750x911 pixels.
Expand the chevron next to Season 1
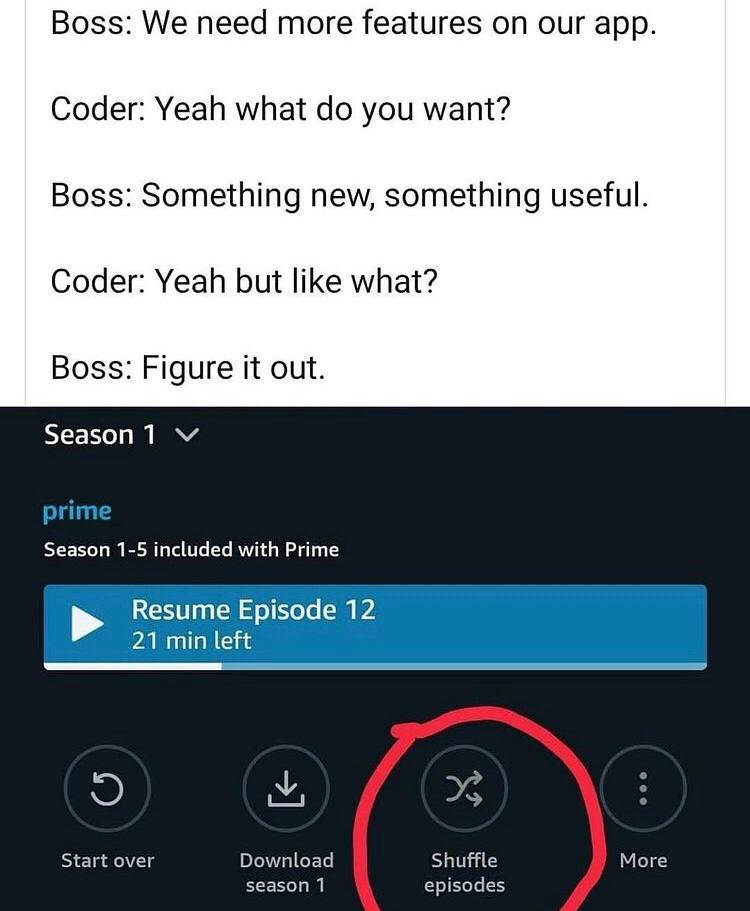[187, 435]
